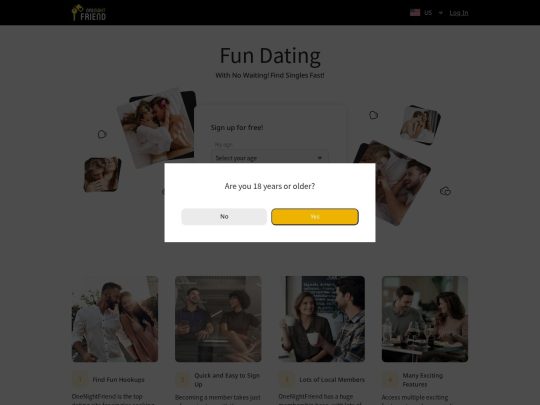Open the Log In link

[459, 13]
